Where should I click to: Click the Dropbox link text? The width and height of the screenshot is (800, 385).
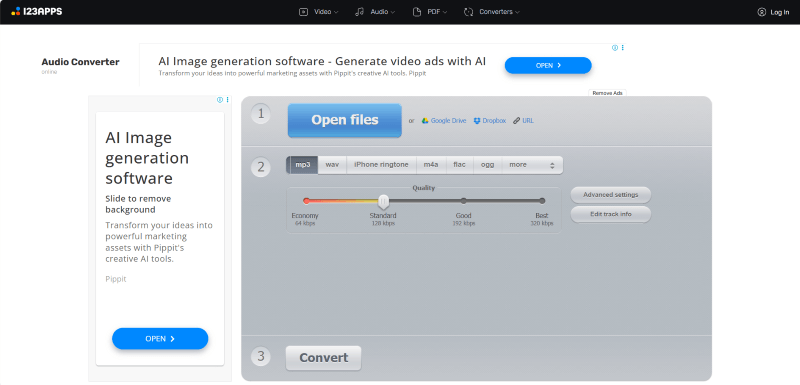tap(494, 121)
